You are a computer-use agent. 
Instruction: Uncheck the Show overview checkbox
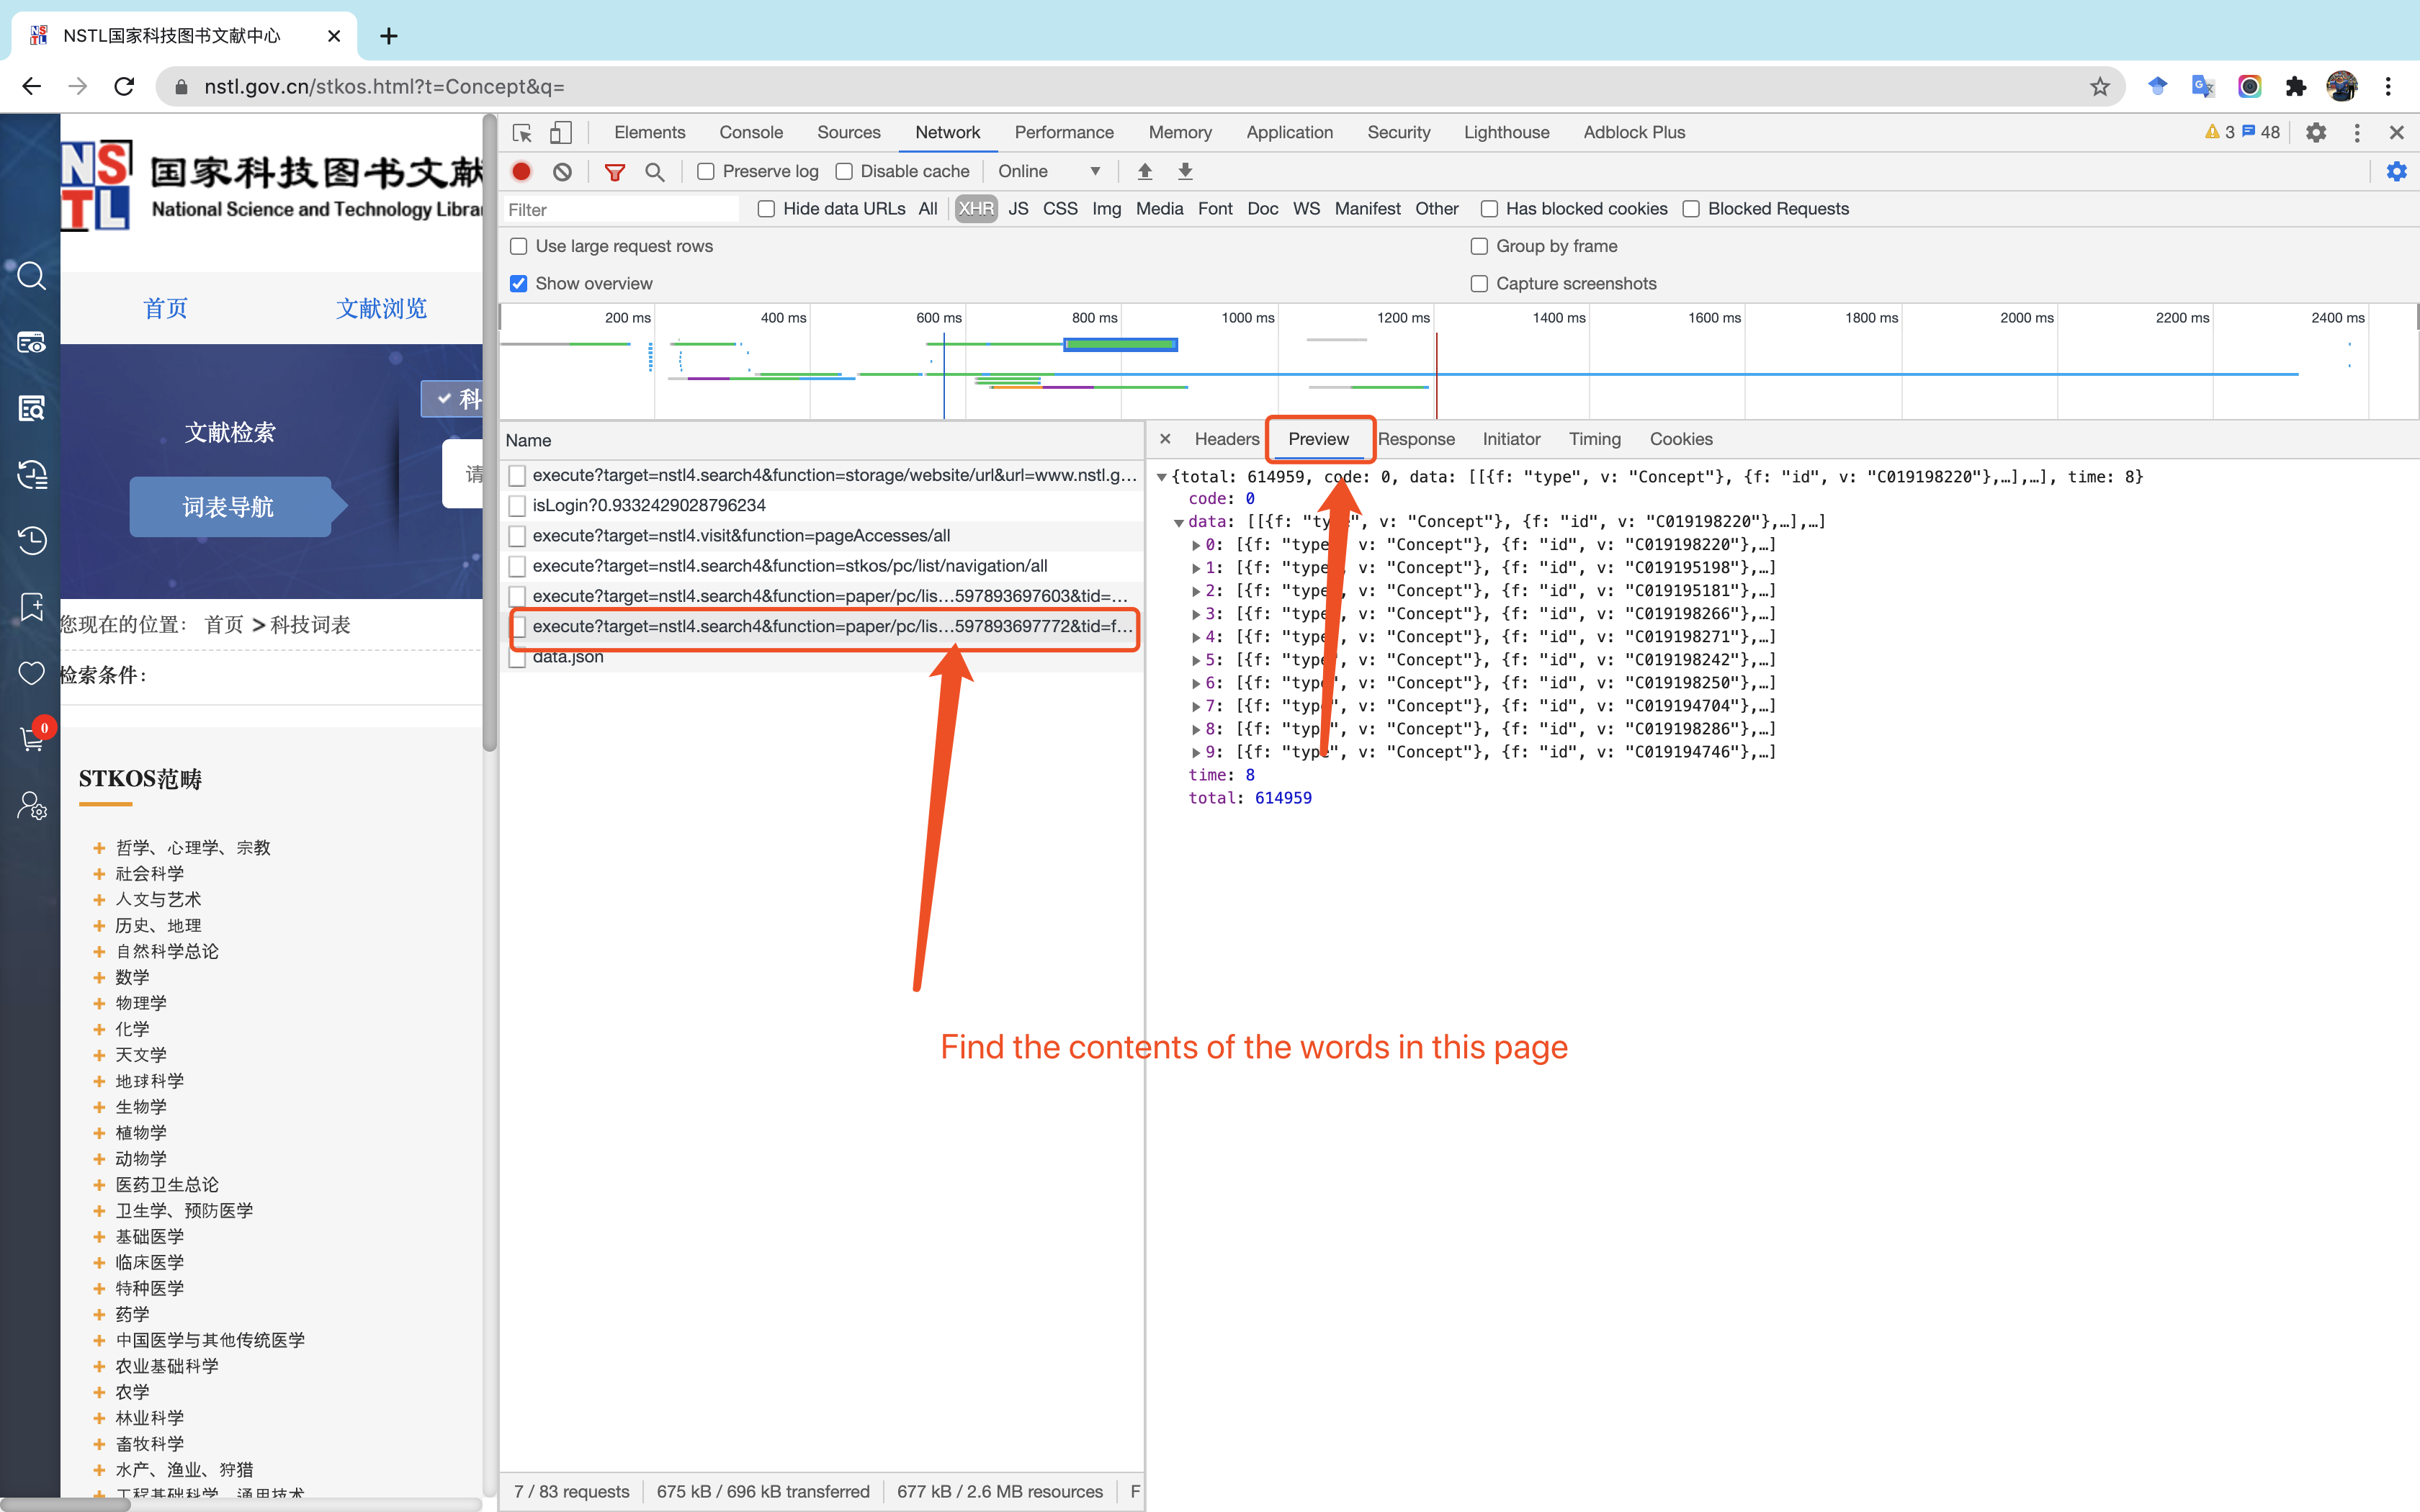click(519, 283)
